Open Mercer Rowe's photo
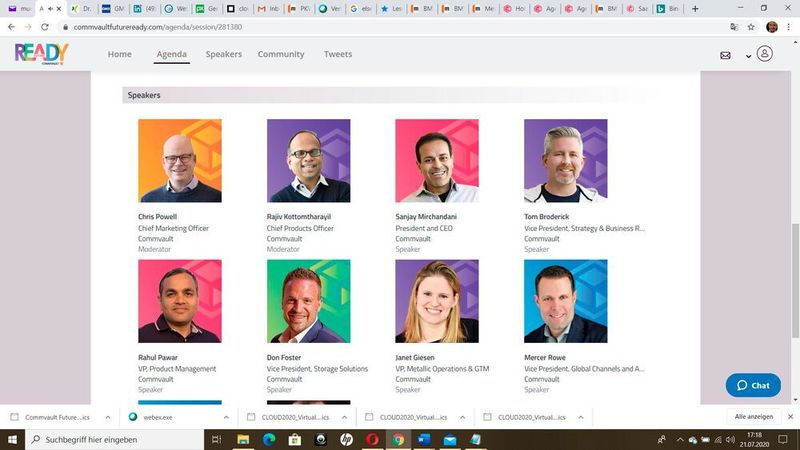800x450 pixels. [x=565, y=301]
